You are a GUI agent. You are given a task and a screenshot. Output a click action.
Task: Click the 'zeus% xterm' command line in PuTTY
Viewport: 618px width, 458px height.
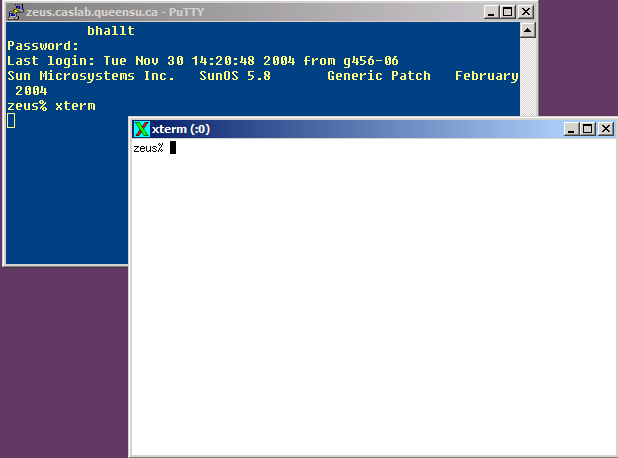(x=51, y=106)
